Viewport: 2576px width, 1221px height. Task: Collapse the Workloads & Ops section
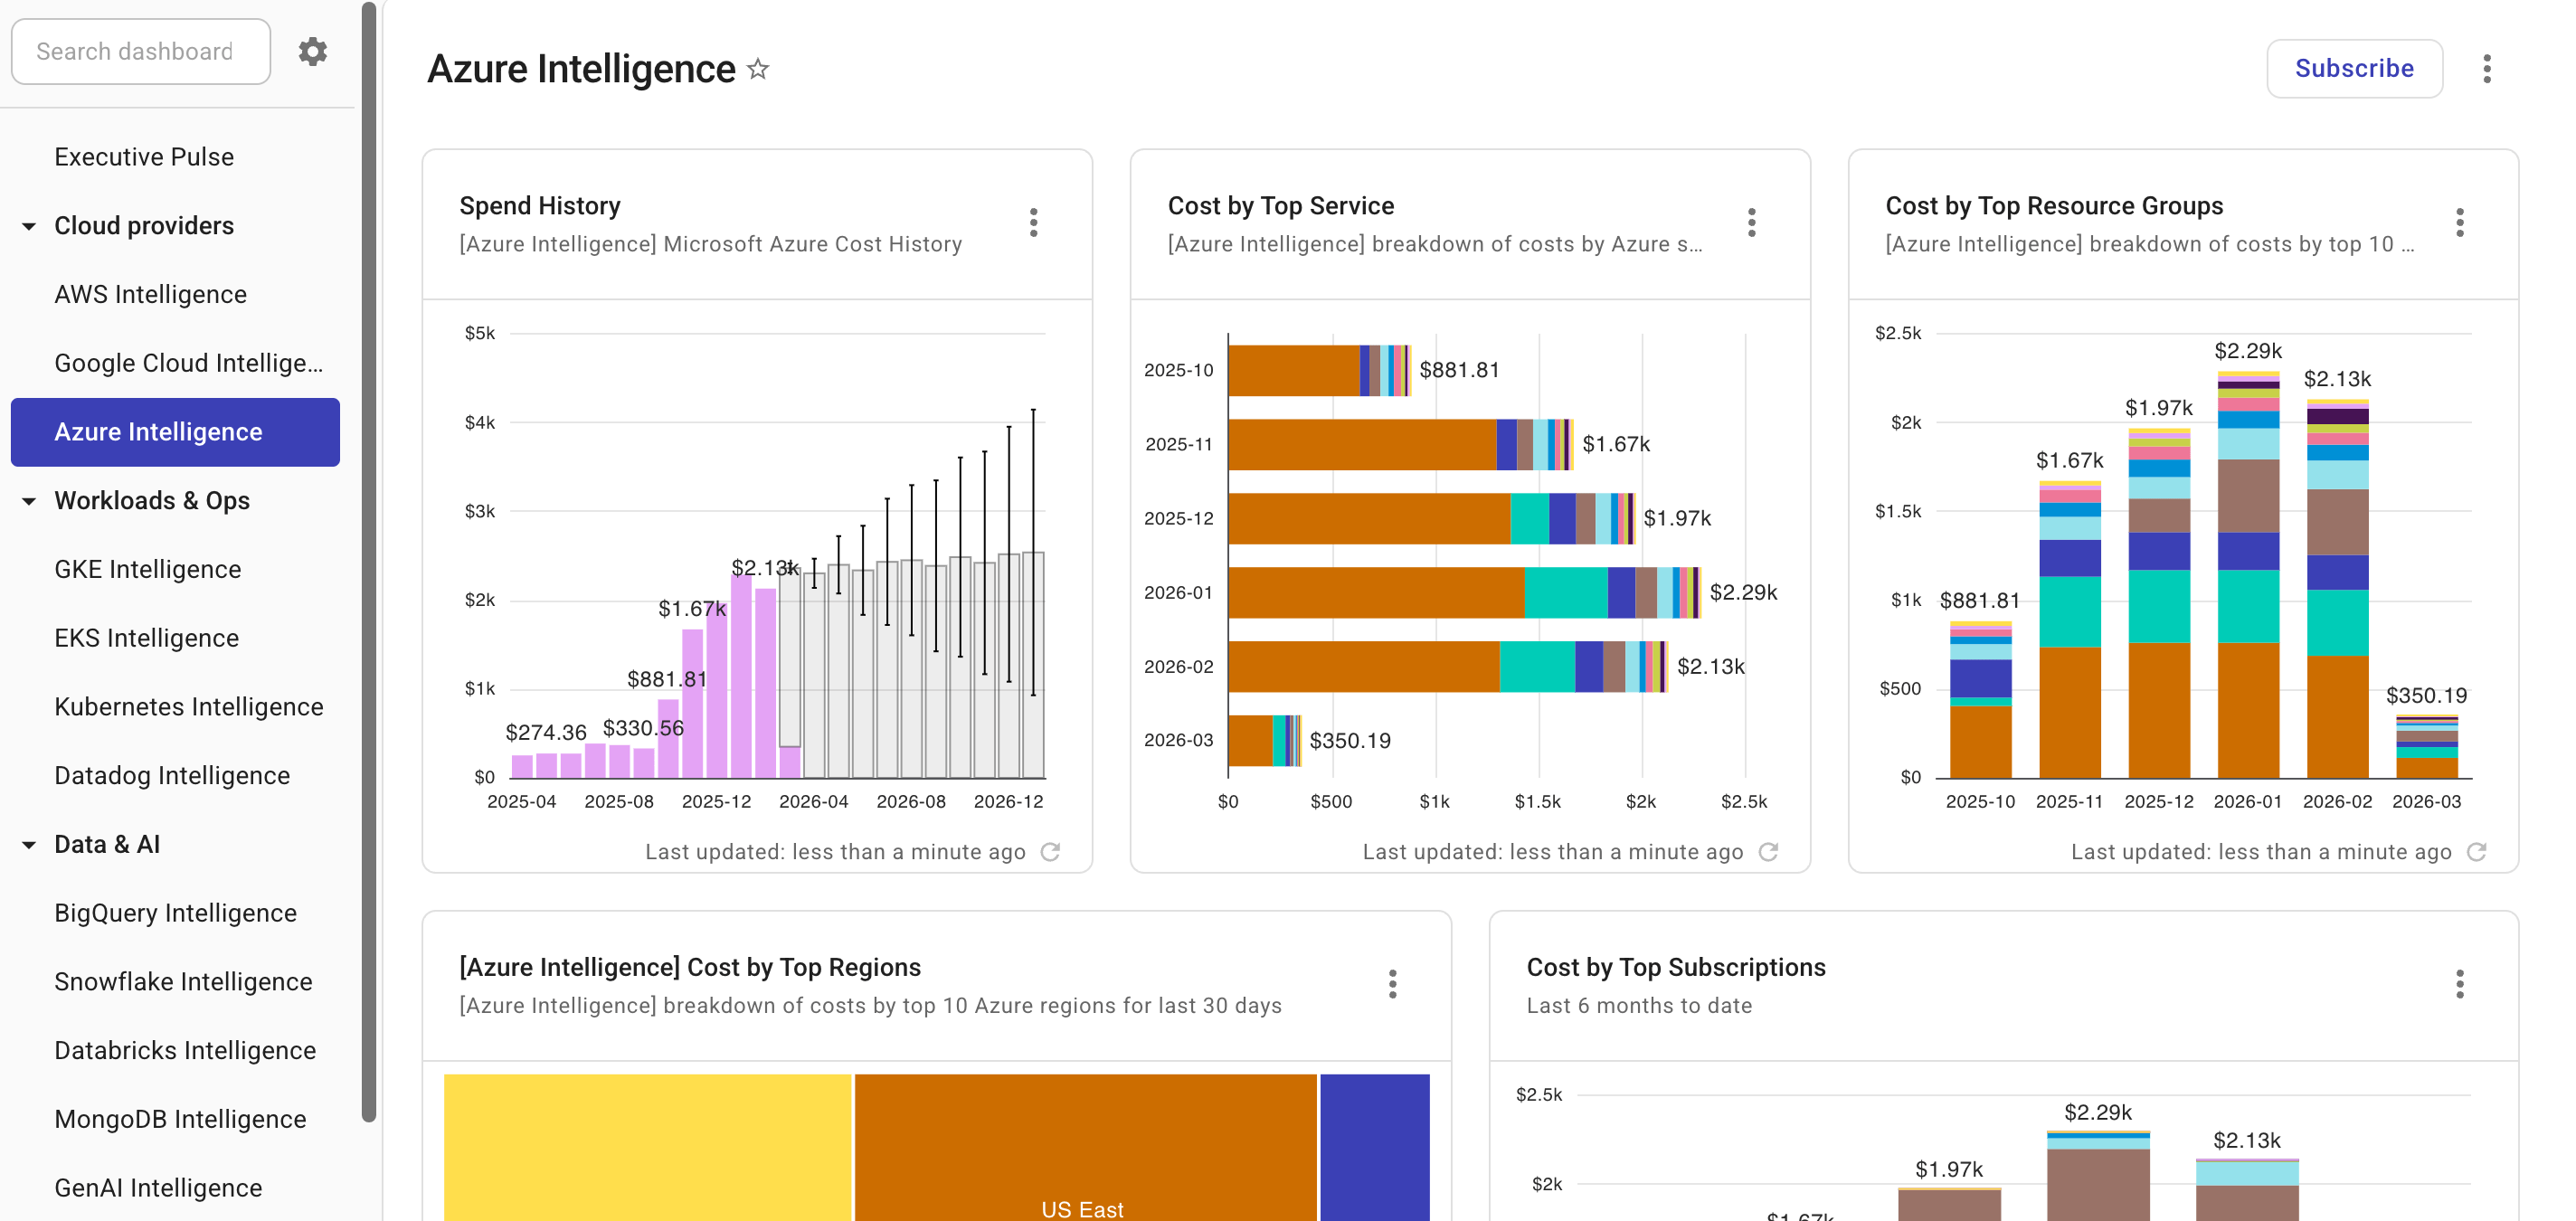click(x=29, y=501)
